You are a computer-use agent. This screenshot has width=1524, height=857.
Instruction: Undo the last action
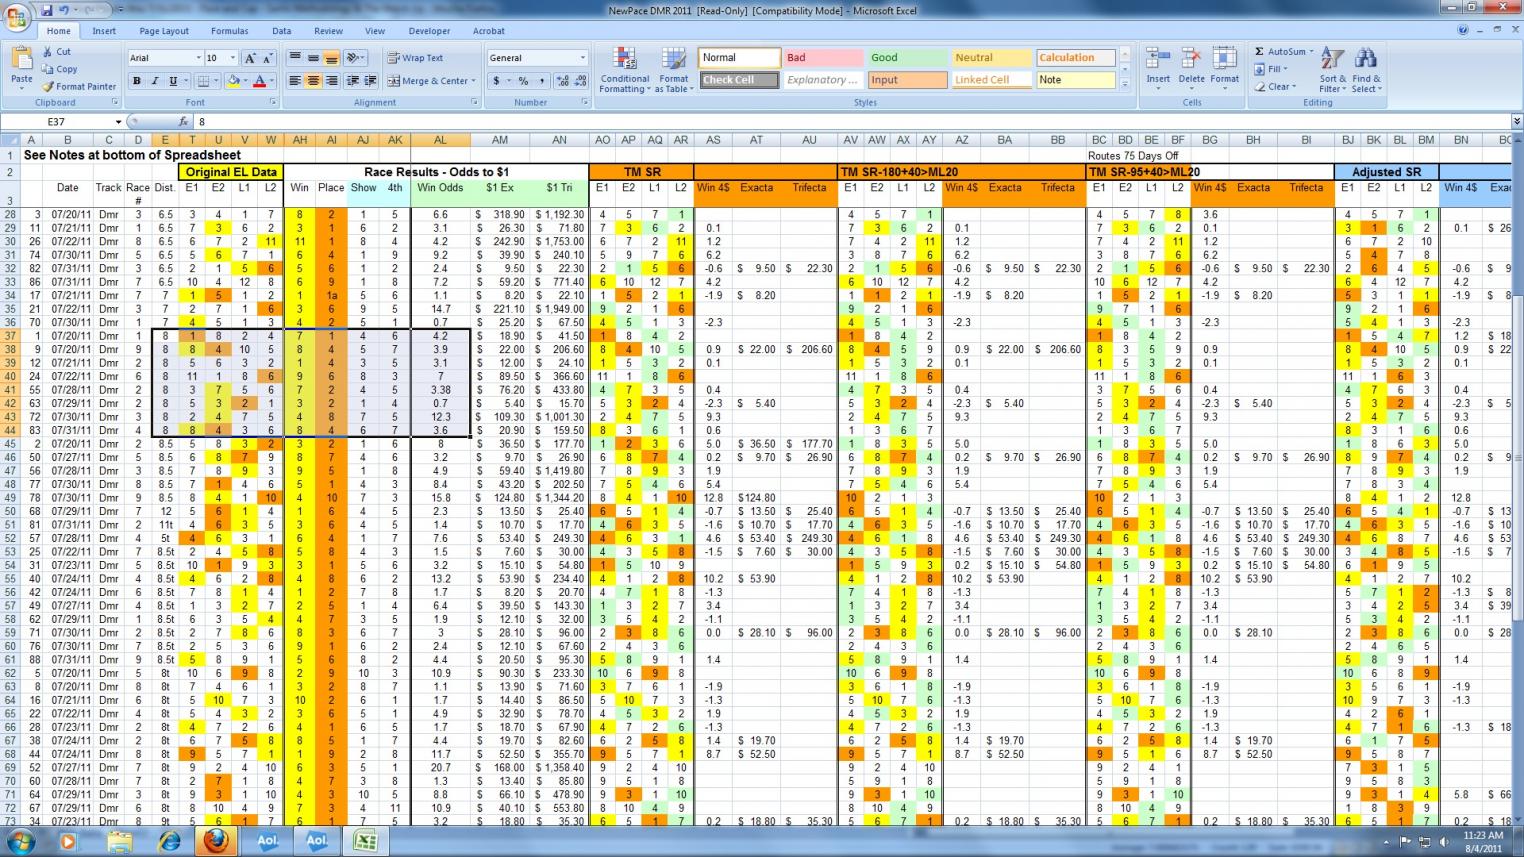tap(64, 10)
